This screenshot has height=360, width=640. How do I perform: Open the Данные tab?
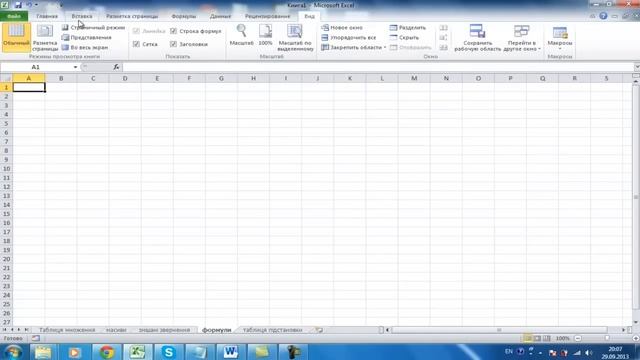click(x=220, y=16)
